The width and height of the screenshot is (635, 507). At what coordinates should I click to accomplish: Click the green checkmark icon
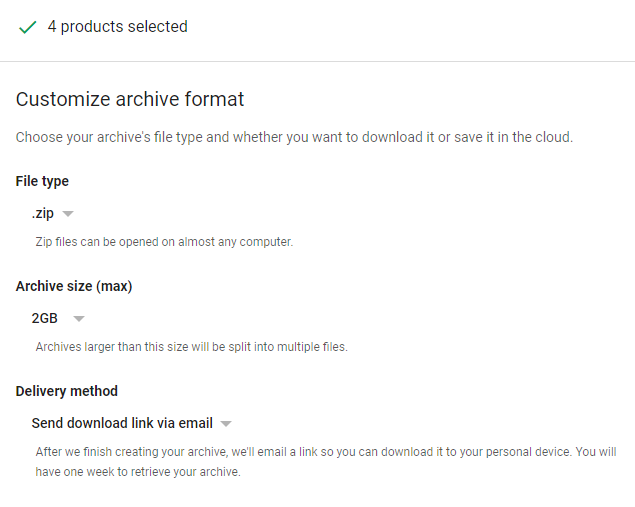[x=27, y=27]
